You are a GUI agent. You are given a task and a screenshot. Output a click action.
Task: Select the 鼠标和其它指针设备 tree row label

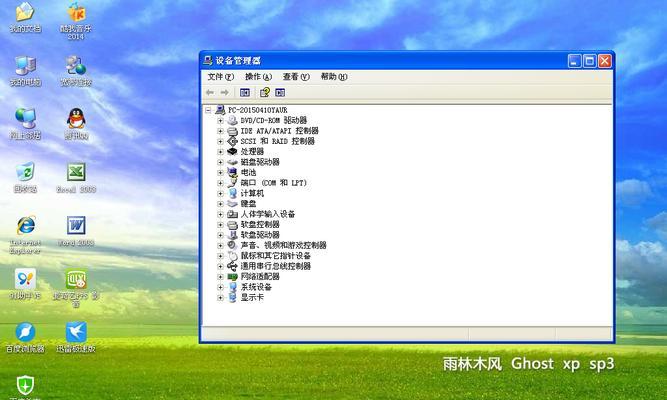point(276,256)
